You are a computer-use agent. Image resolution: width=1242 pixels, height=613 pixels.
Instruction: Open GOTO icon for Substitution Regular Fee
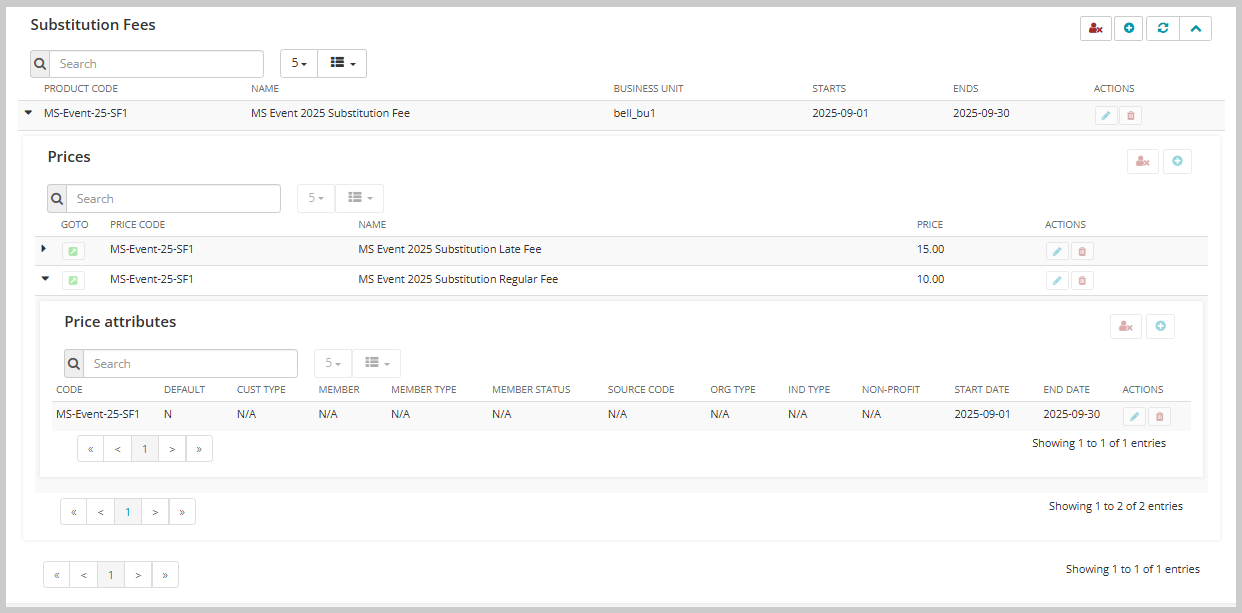pos(73,281)
